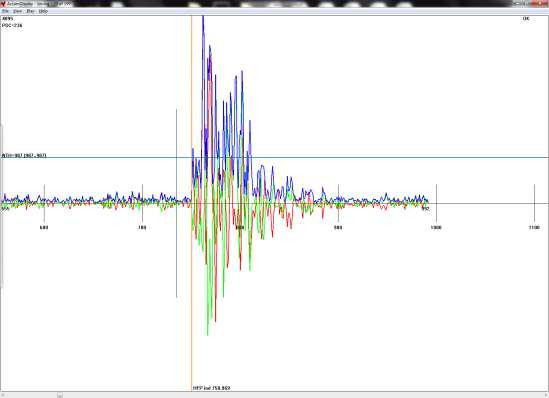Open the Help menu
This screenshot has width=549, height=398.
[x=43, y=11]
